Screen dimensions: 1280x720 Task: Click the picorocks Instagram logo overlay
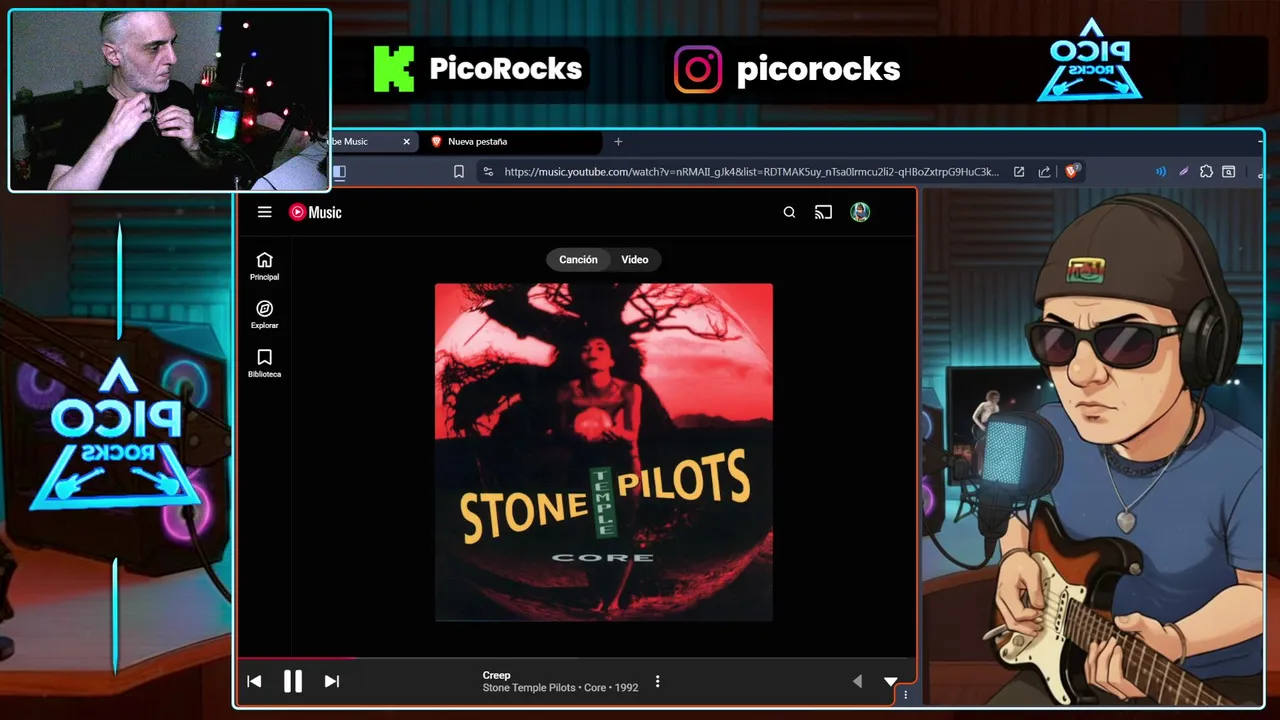(698, 69)
